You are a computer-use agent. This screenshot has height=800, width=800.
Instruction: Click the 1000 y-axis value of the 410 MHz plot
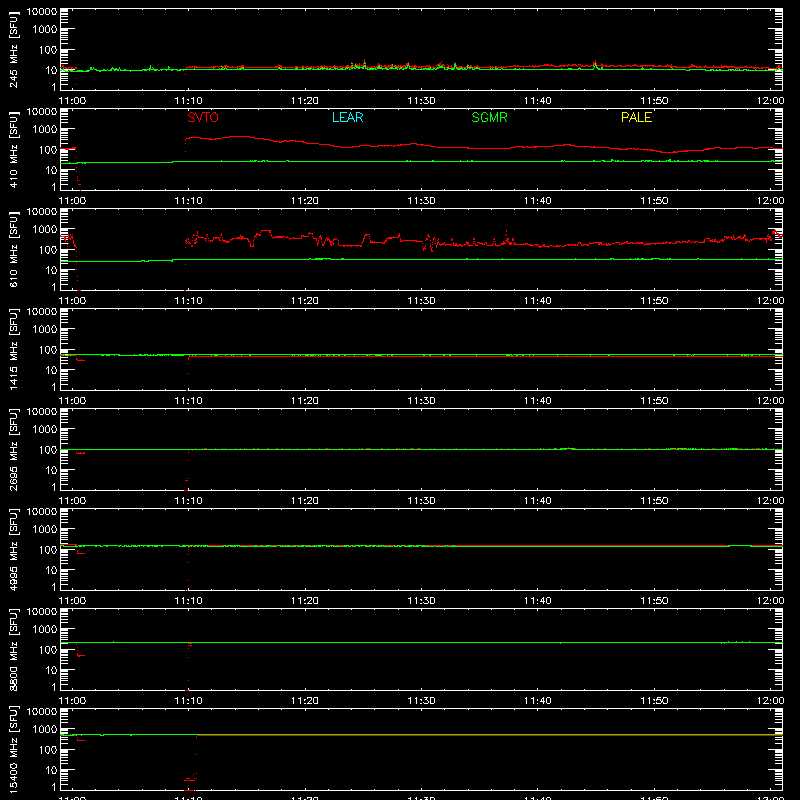tap(45, 129)
